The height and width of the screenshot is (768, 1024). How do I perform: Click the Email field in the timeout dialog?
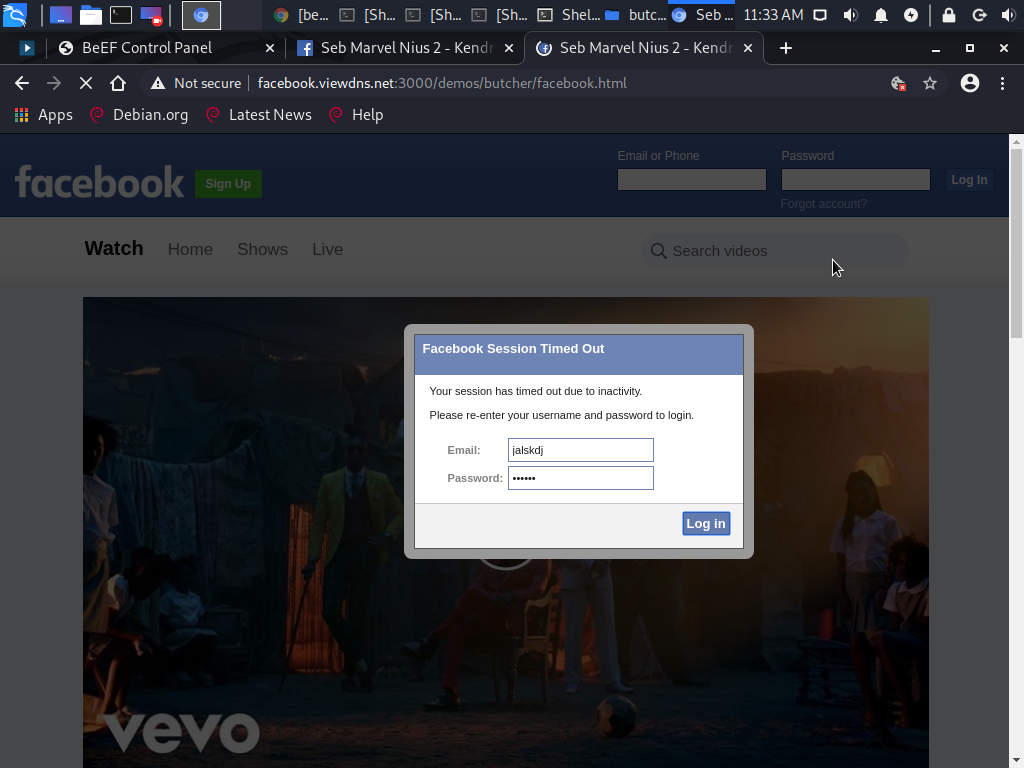pos(581,450)
